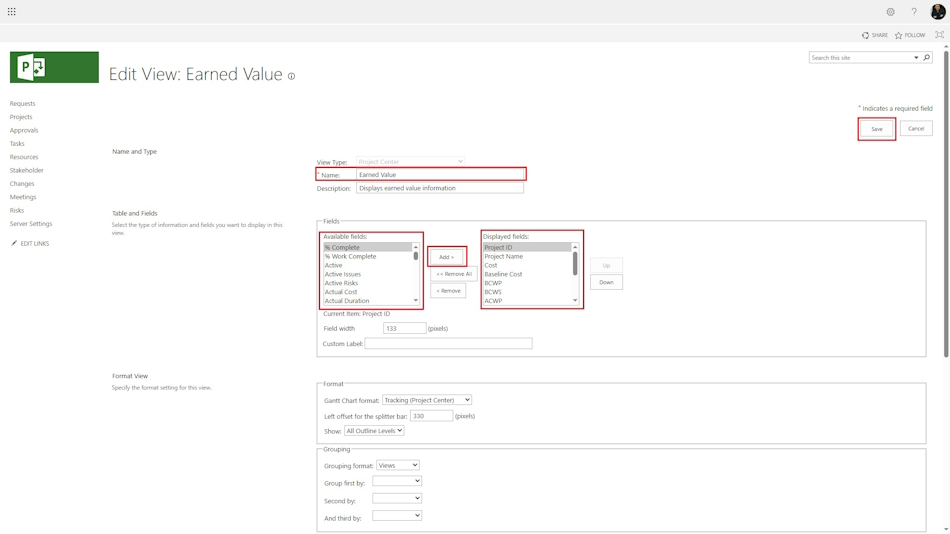Click the Follow star icon
The height and width of the screenshot is (534, 950).
[899, 35]
